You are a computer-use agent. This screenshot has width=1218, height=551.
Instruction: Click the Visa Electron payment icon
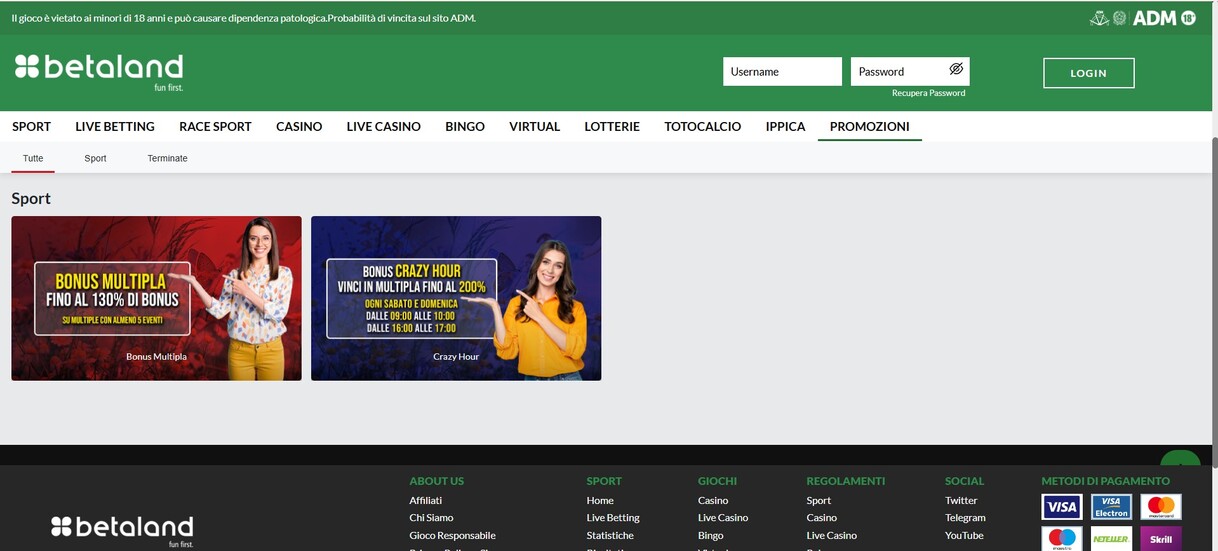1111,507
